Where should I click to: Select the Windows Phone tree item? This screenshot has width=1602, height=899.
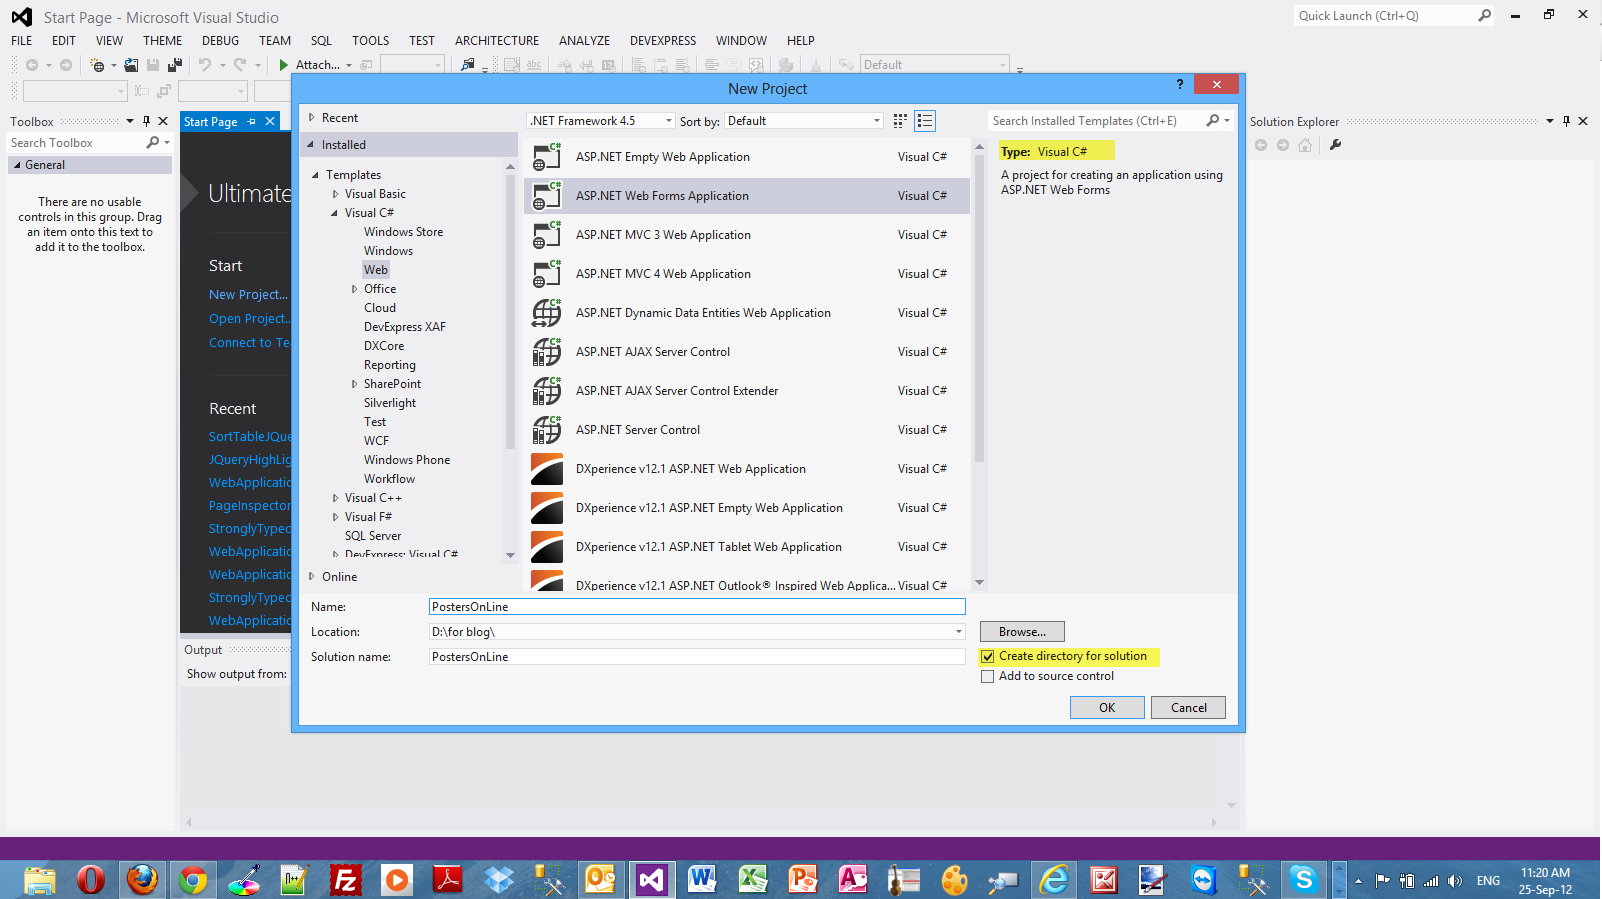(x=407, y=460)
